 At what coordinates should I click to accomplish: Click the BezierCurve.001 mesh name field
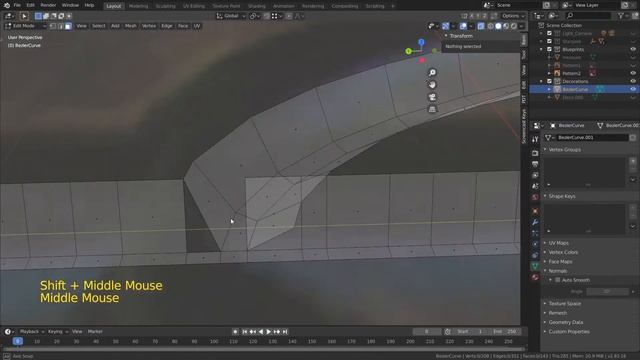(x=593, y=138)
